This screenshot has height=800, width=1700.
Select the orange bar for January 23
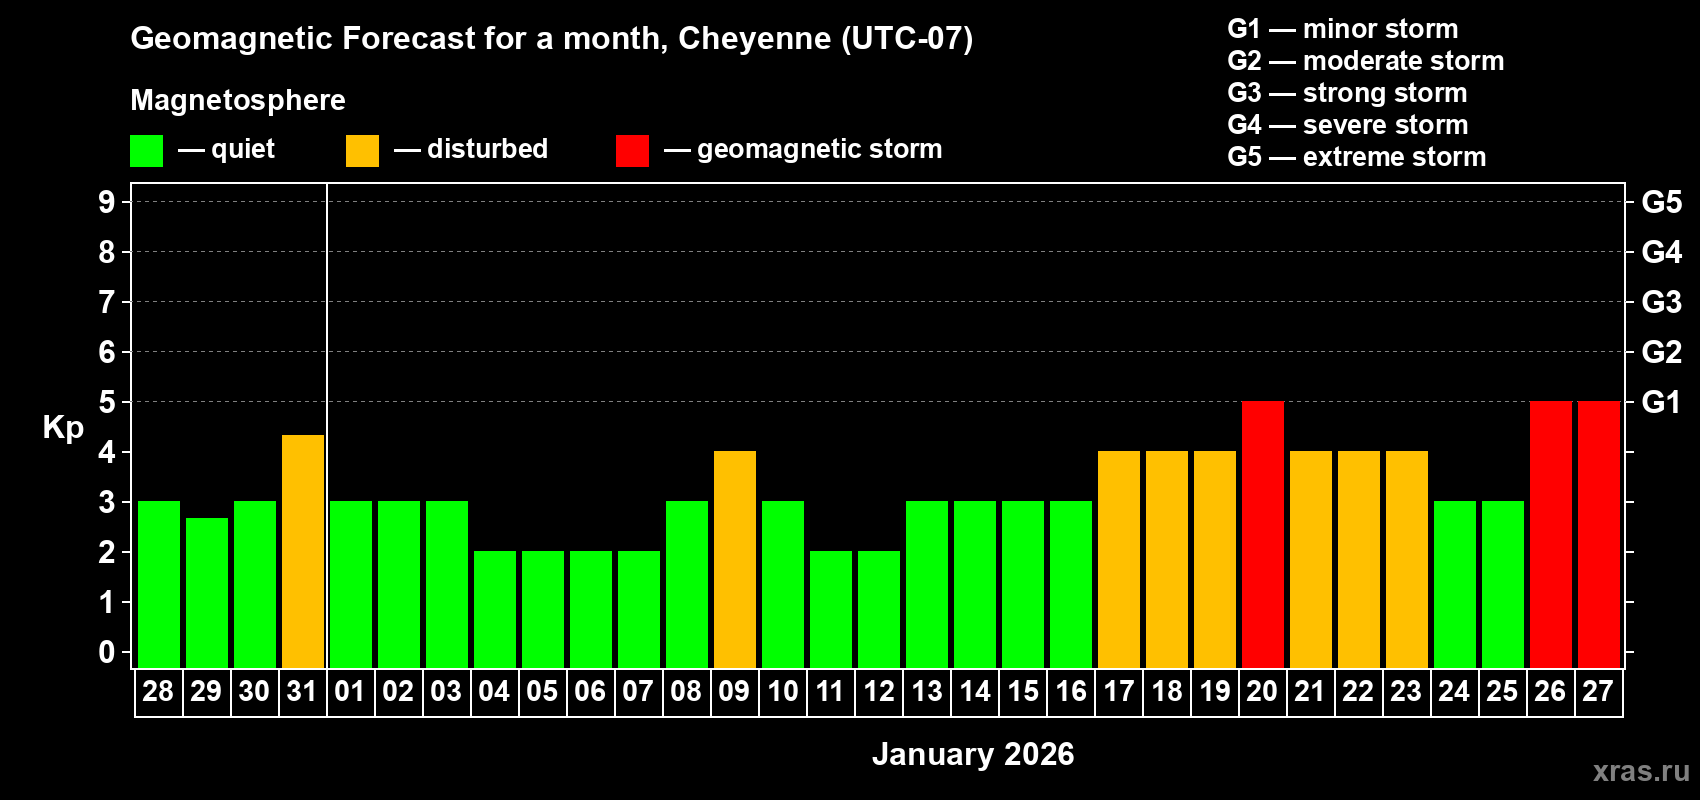point(1407,559)
